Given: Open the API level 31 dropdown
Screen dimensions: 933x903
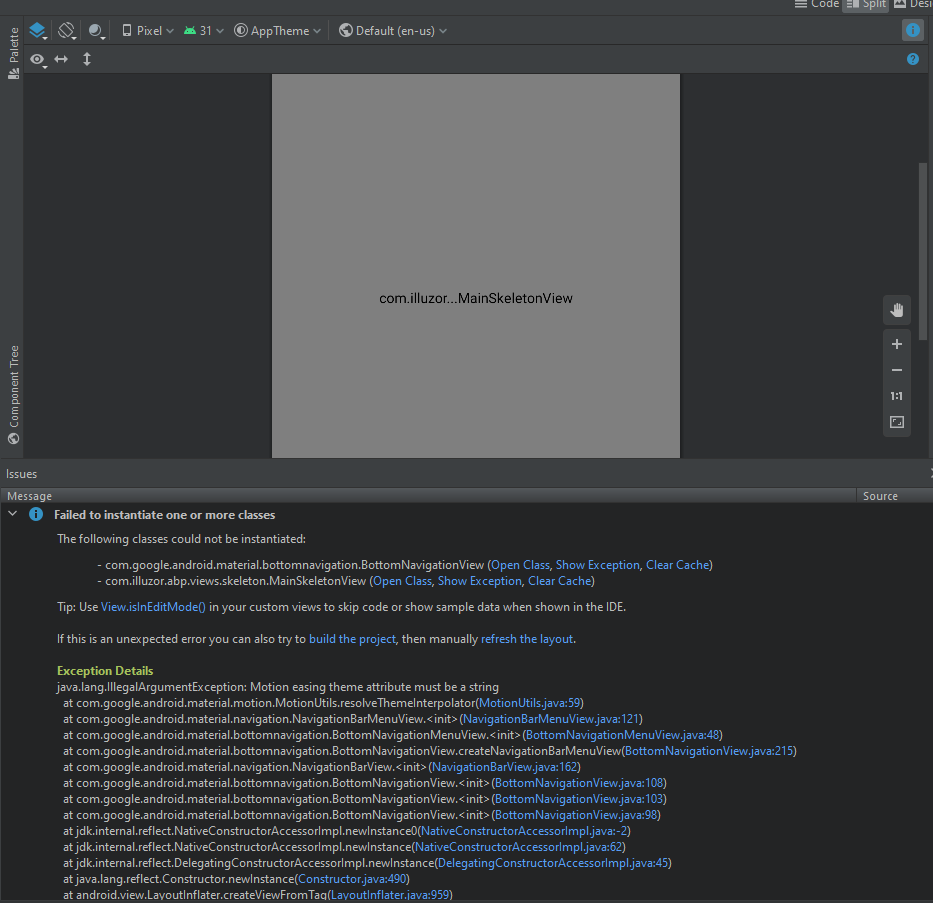Looking at the screenshot, I should 203,31.
